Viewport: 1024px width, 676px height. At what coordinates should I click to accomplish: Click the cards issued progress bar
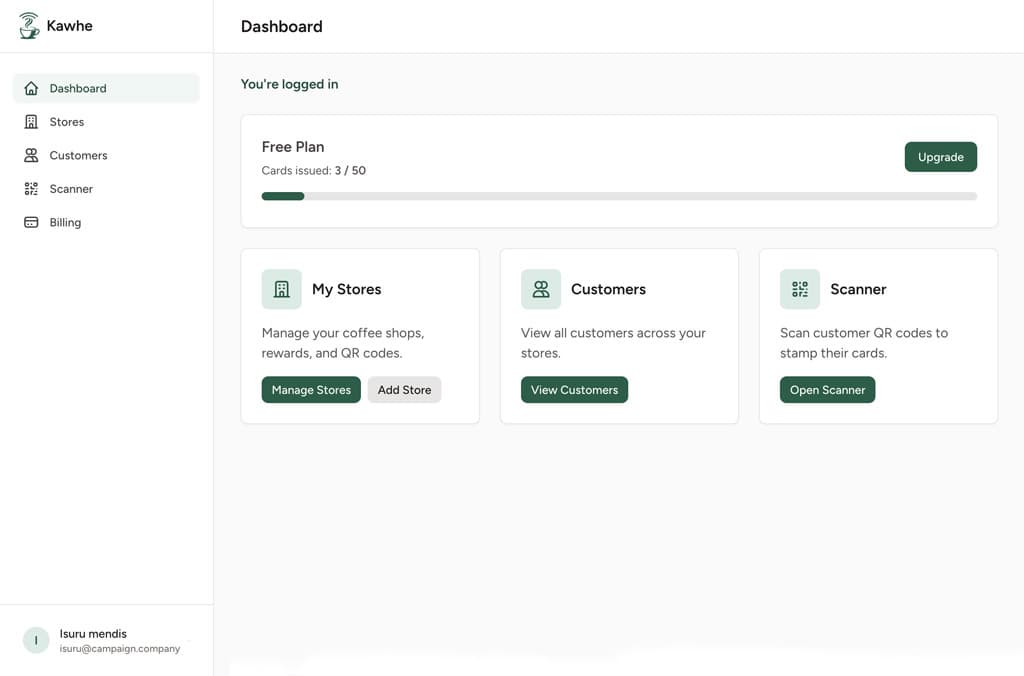click(619, 196)
